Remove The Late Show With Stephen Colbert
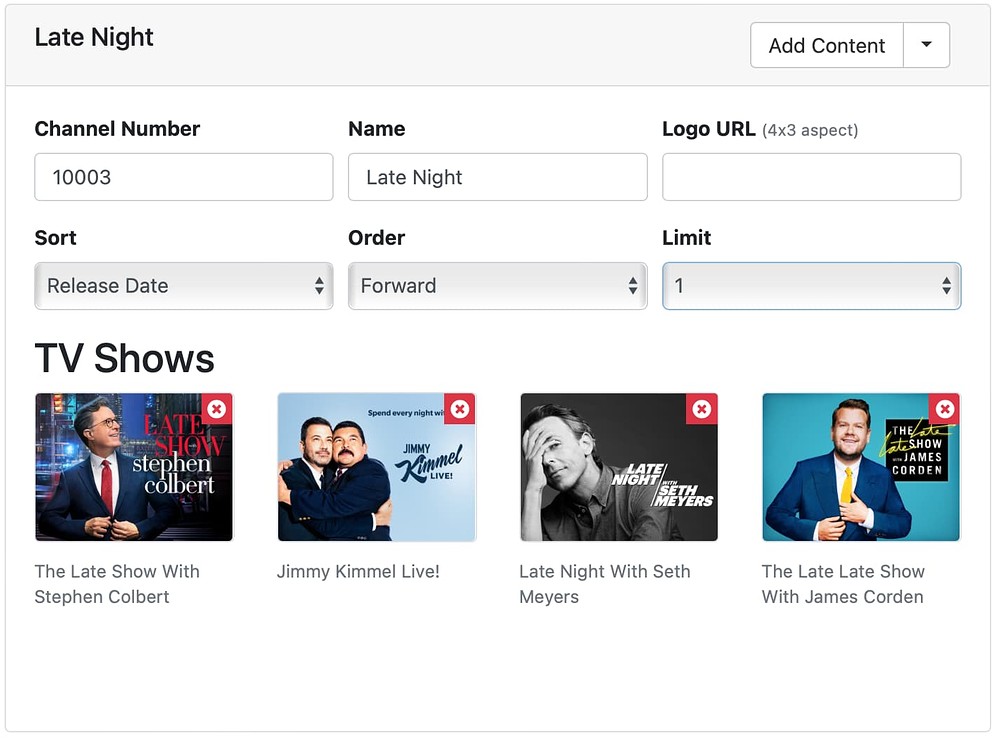Screen dimensions: 999x750 [x=218, y=409]
